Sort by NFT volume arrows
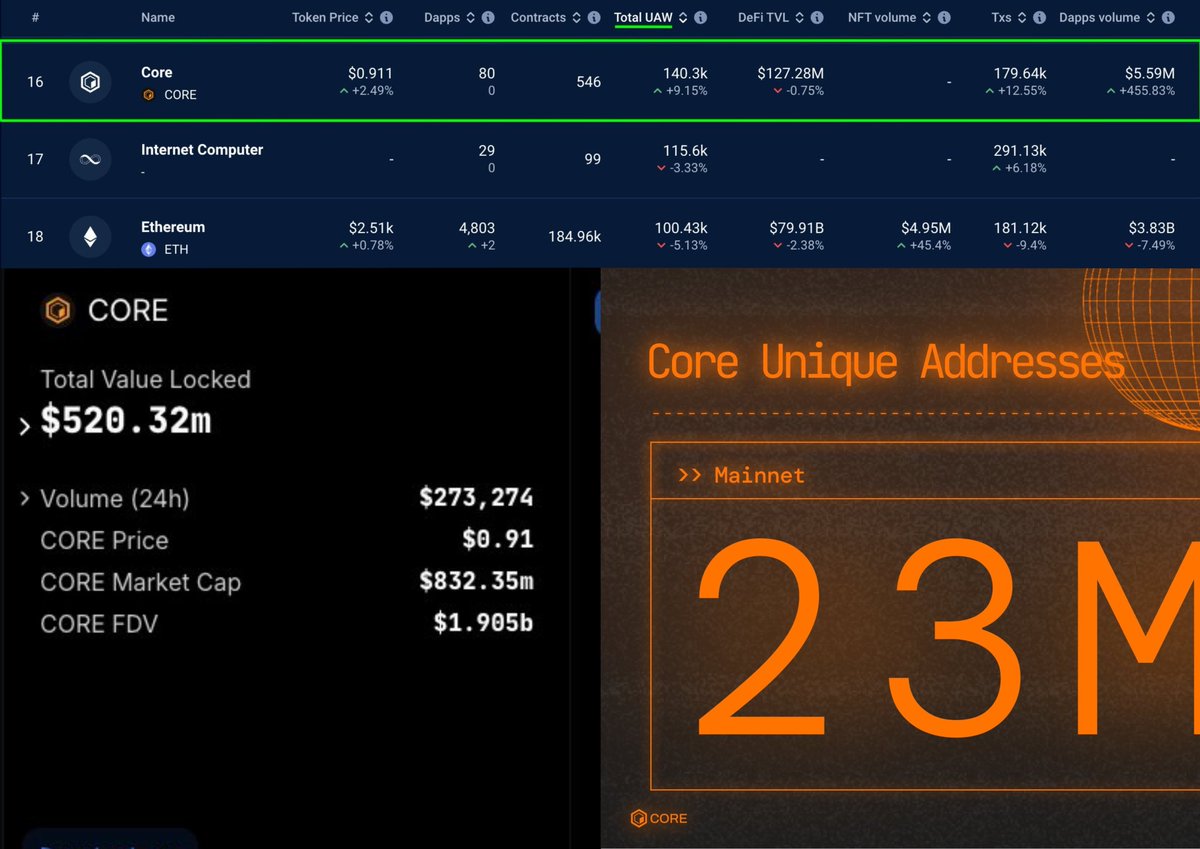 point(927,18)
